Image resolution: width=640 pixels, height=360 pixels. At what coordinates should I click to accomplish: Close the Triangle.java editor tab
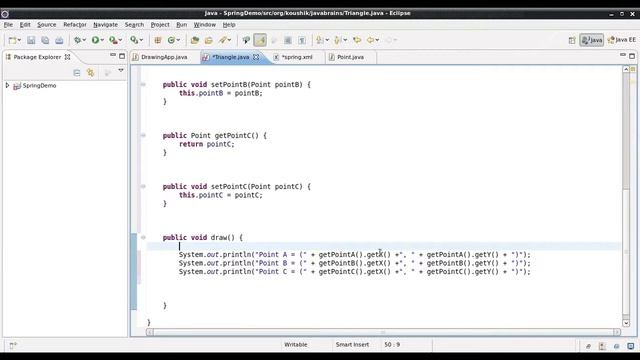tap(256, 57)
